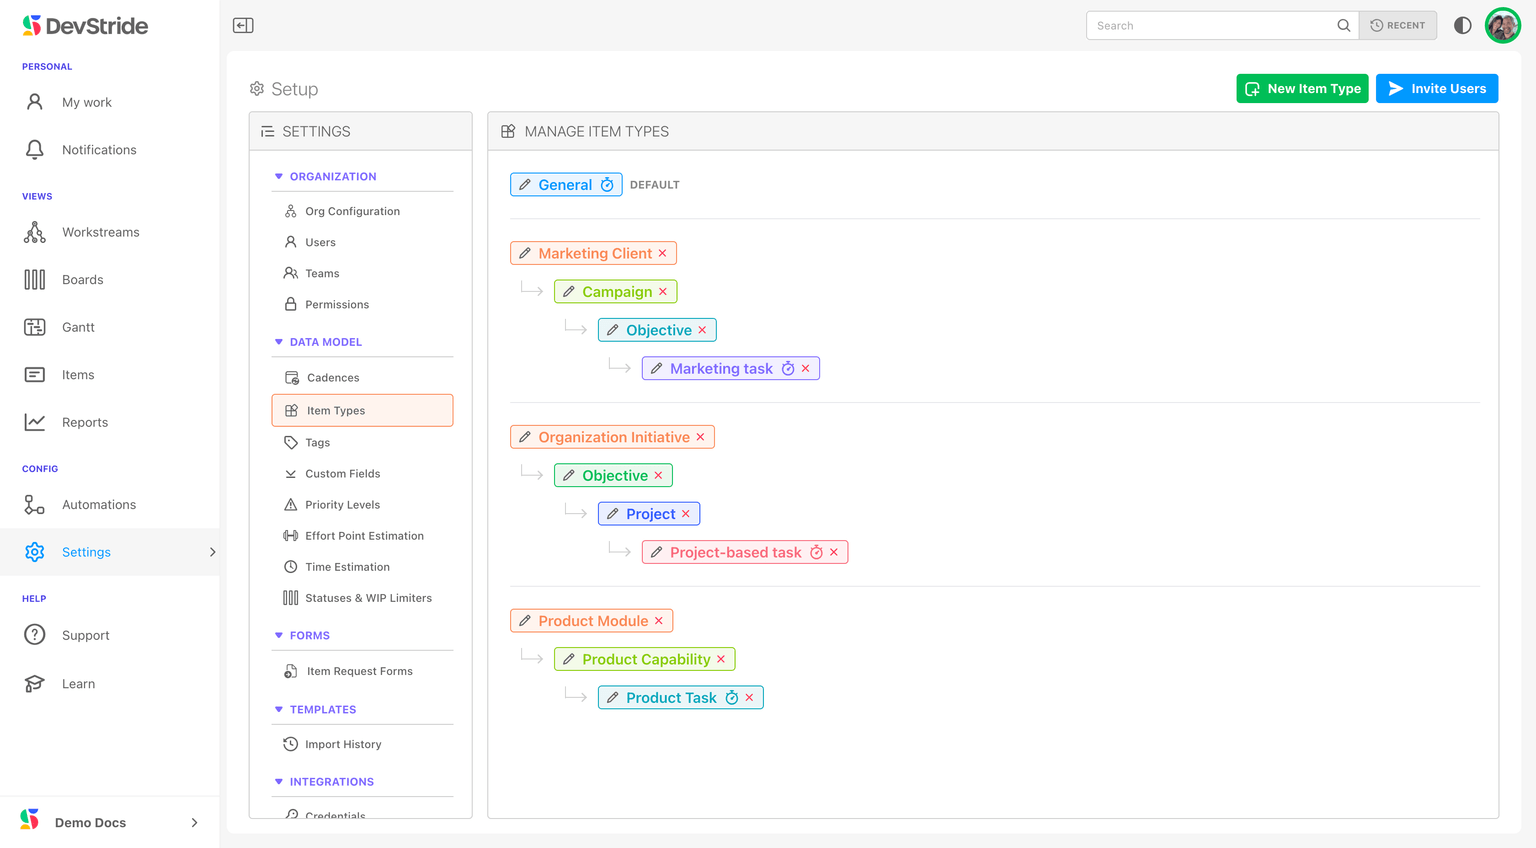
Task: Open the Gantt view
Action: click(78, 327)
